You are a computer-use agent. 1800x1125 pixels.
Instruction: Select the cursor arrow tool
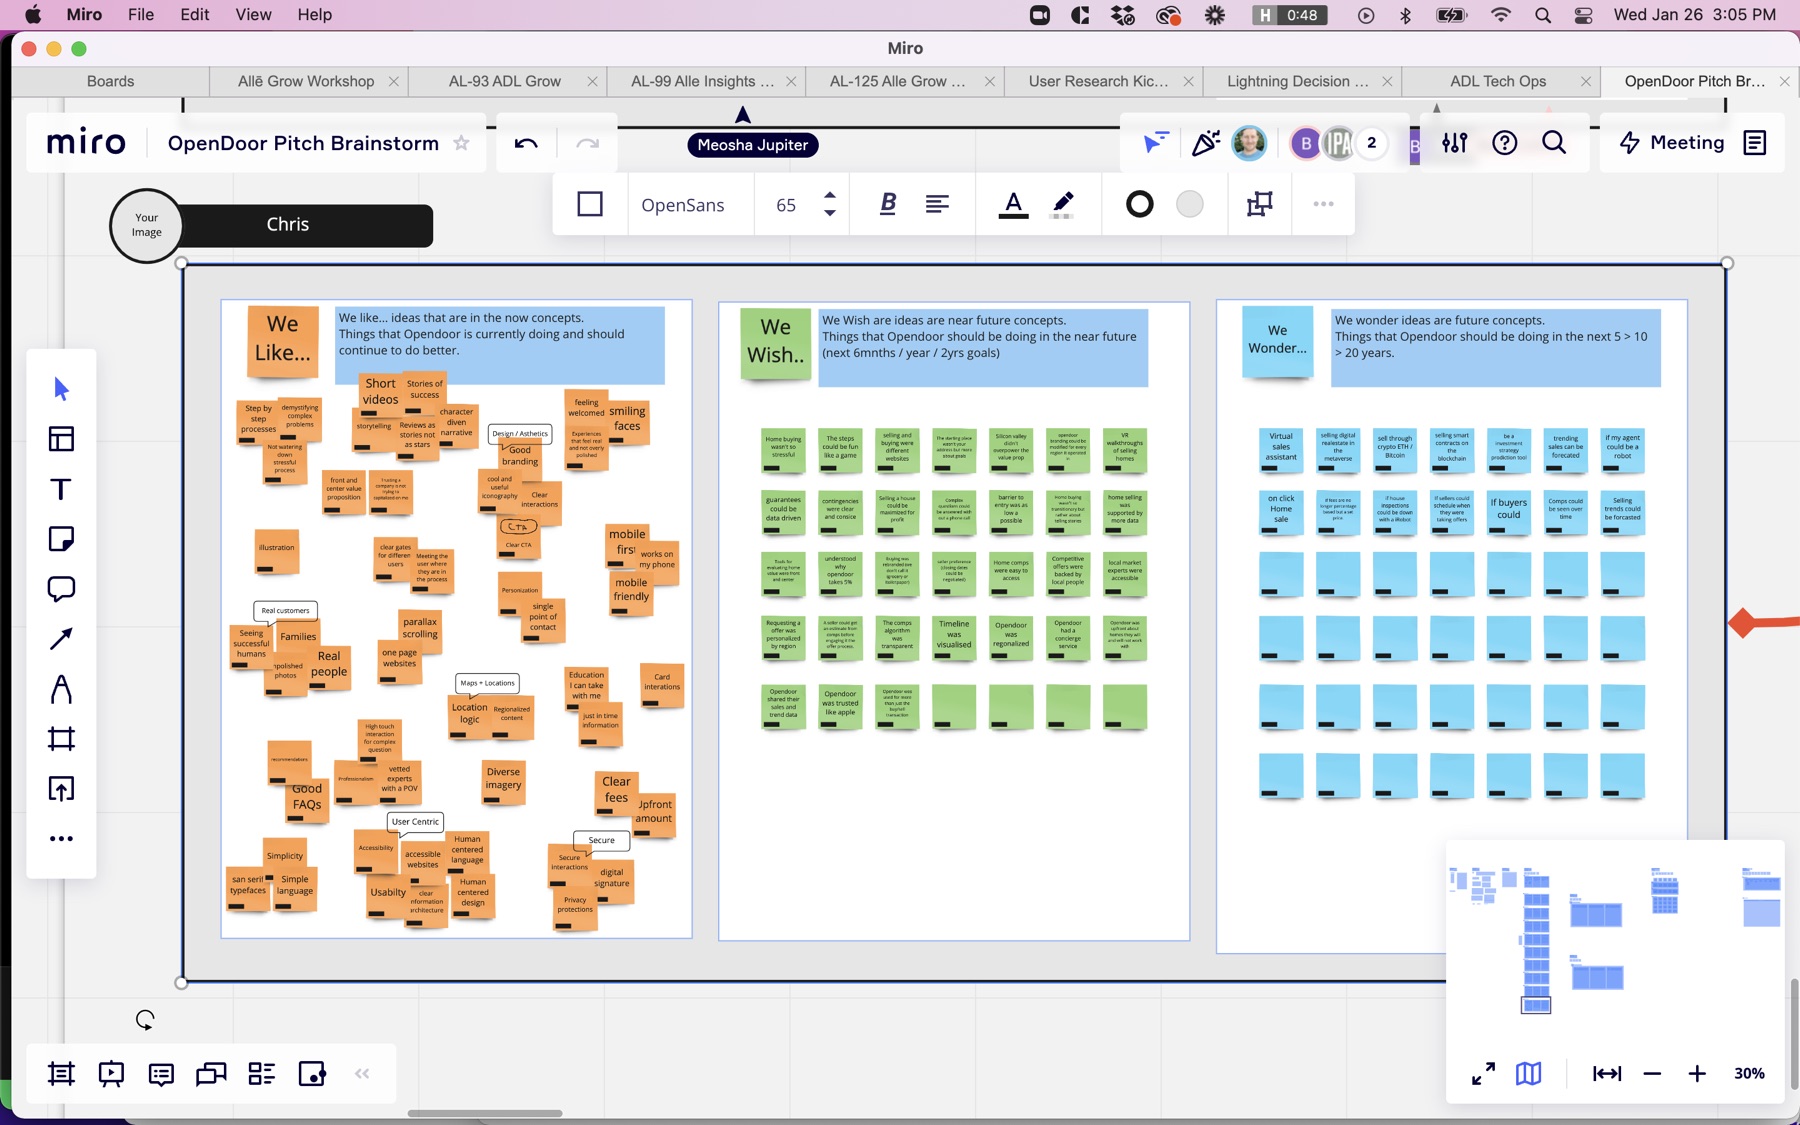coord(61,389)
